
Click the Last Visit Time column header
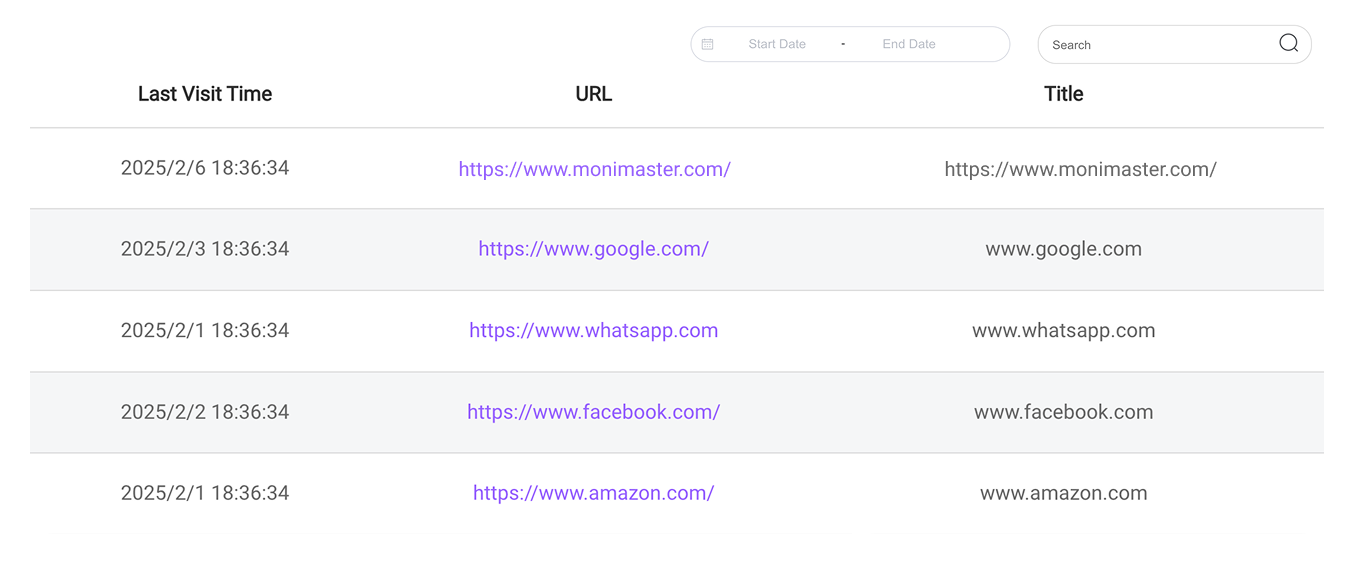click(x=205, y=94)
